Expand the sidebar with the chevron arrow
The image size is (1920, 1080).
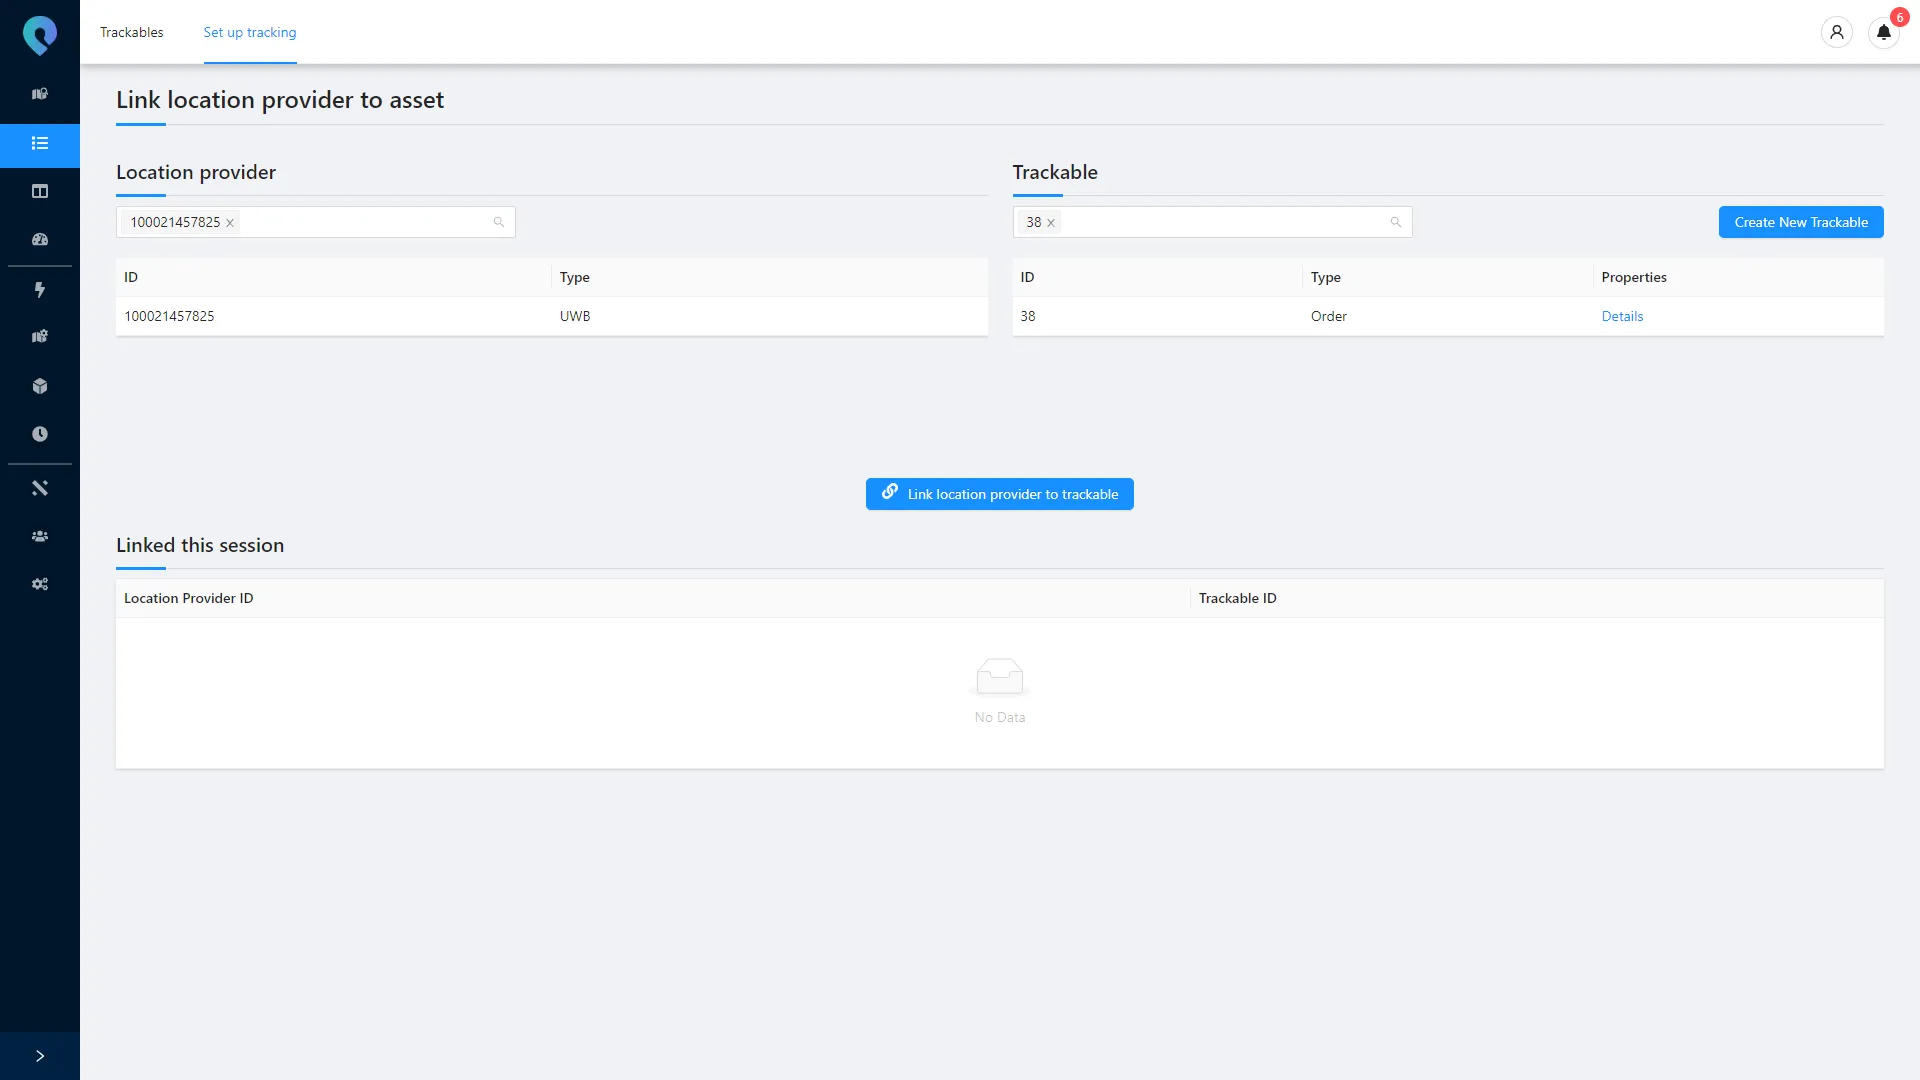coord(40,1056)
